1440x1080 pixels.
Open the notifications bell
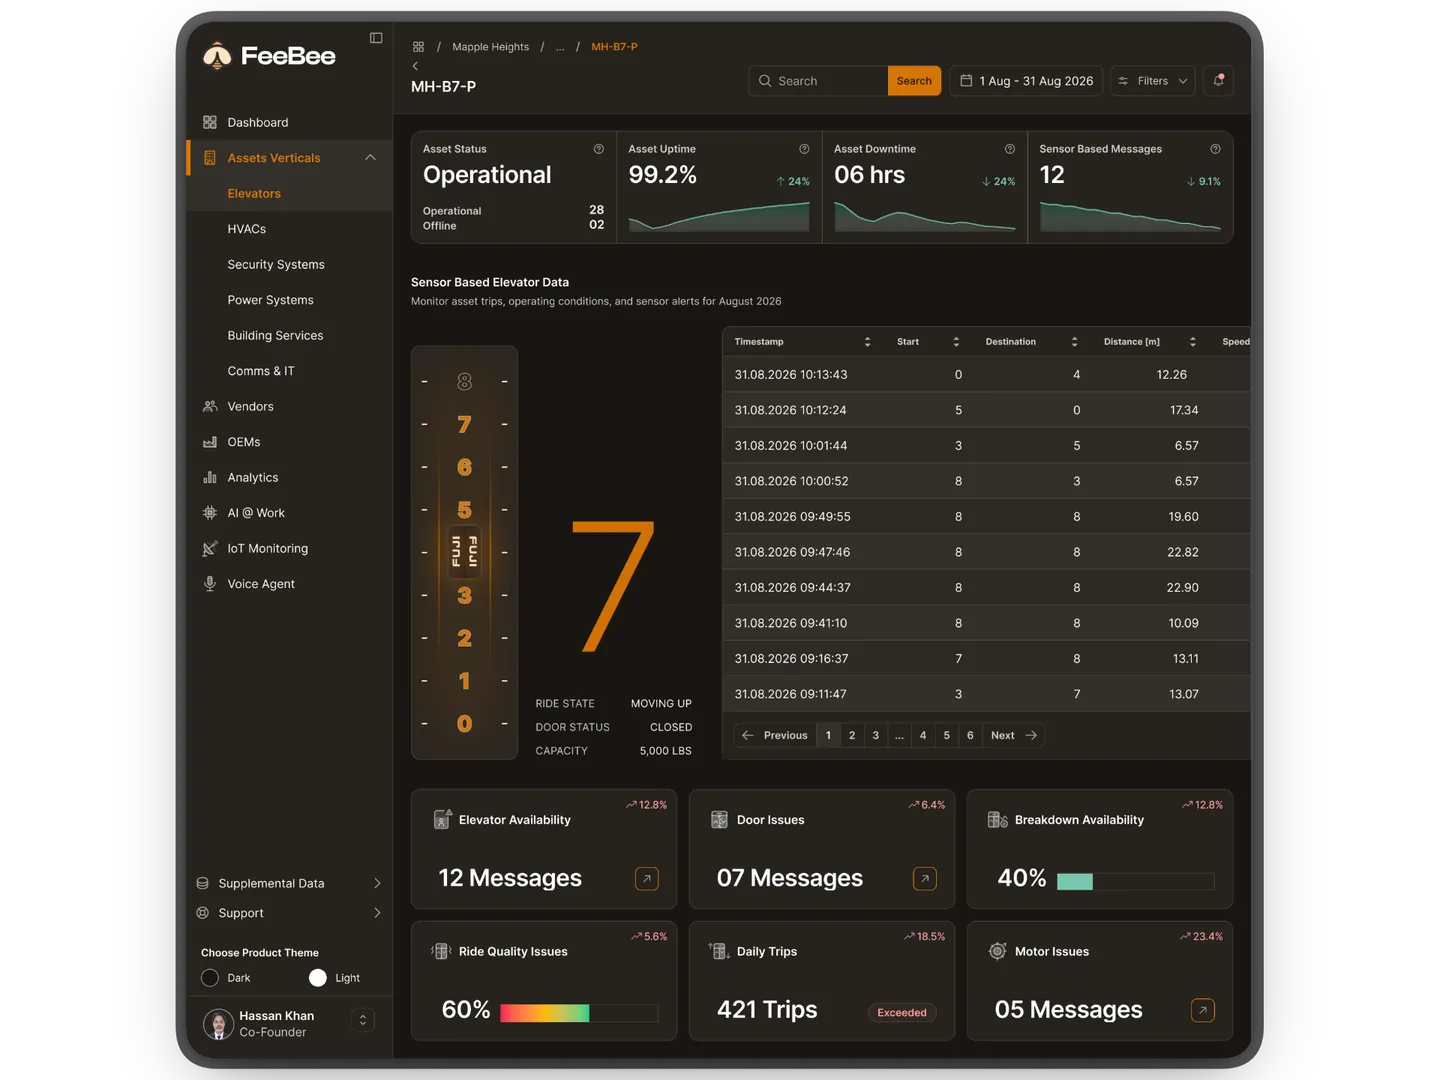[1218, 81]
